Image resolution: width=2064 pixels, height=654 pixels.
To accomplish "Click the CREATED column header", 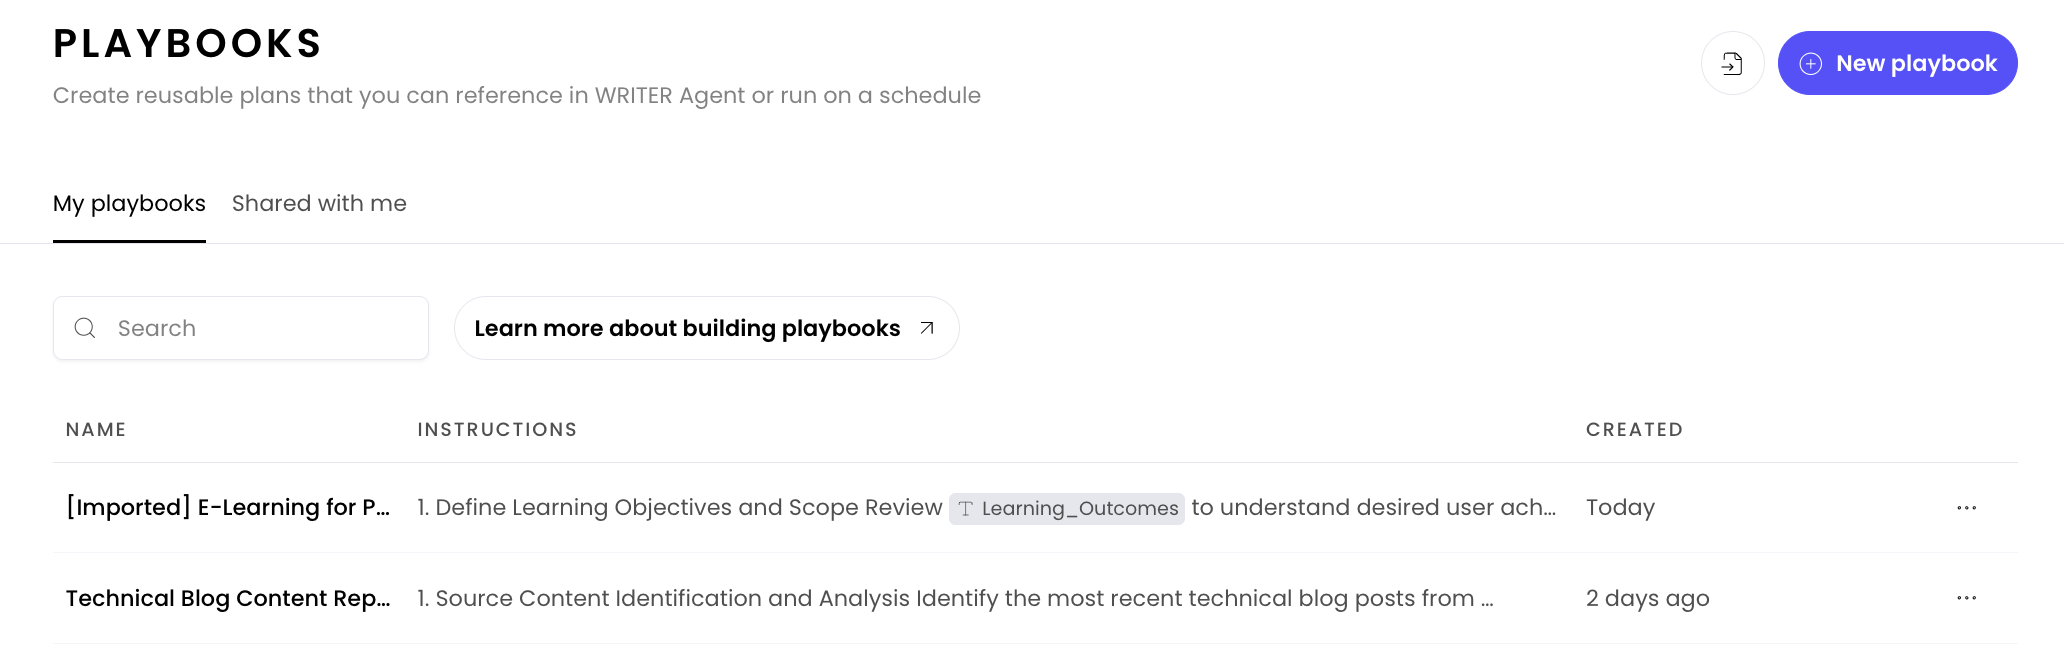I will pos(1634,430).
